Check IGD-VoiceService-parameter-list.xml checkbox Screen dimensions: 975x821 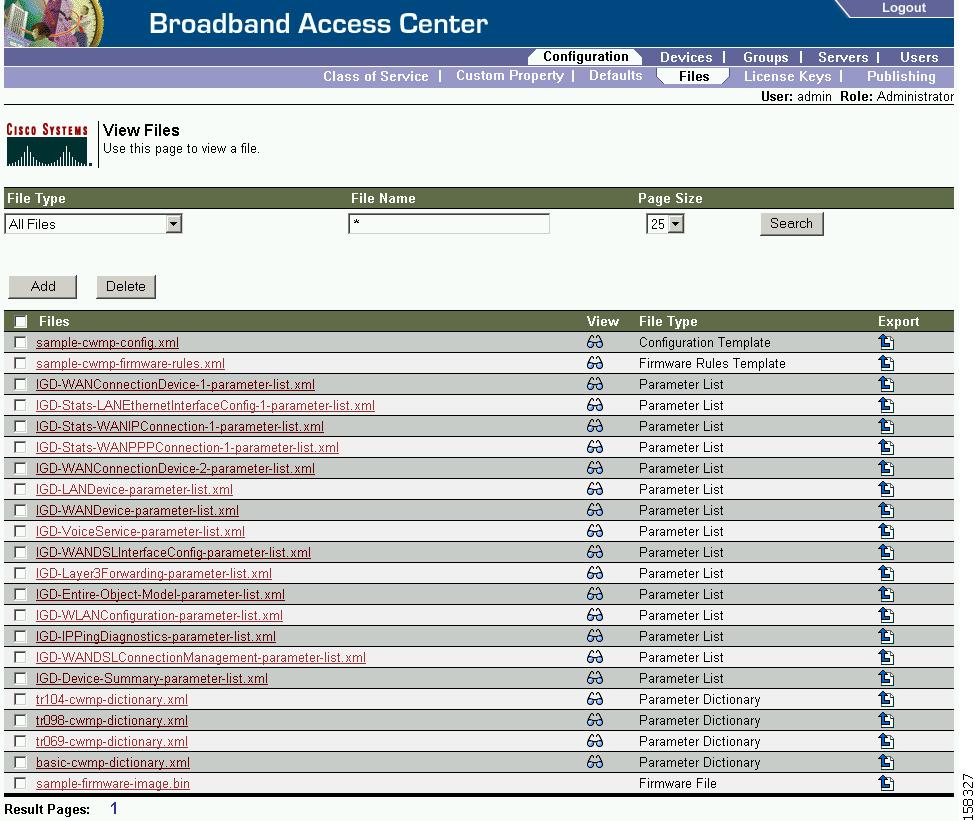[x=21, y=531]
